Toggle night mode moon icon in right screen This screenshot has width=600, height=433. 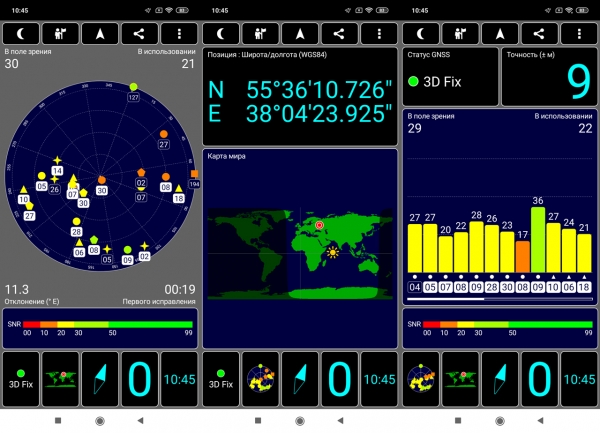click(x=421, y=34)
